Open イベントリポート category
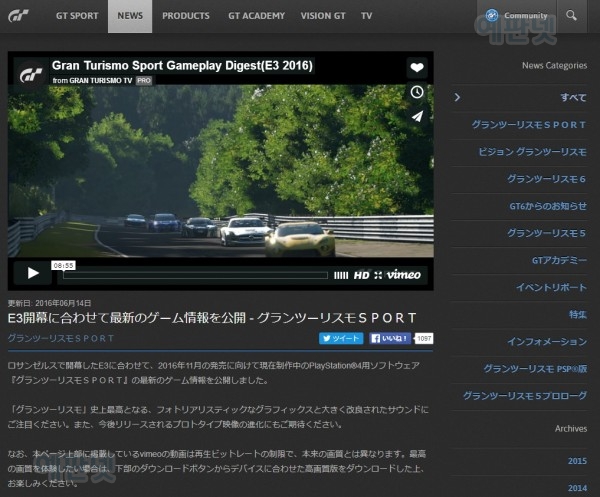Viewport: 600px width, 497px height. pos(551,287)
